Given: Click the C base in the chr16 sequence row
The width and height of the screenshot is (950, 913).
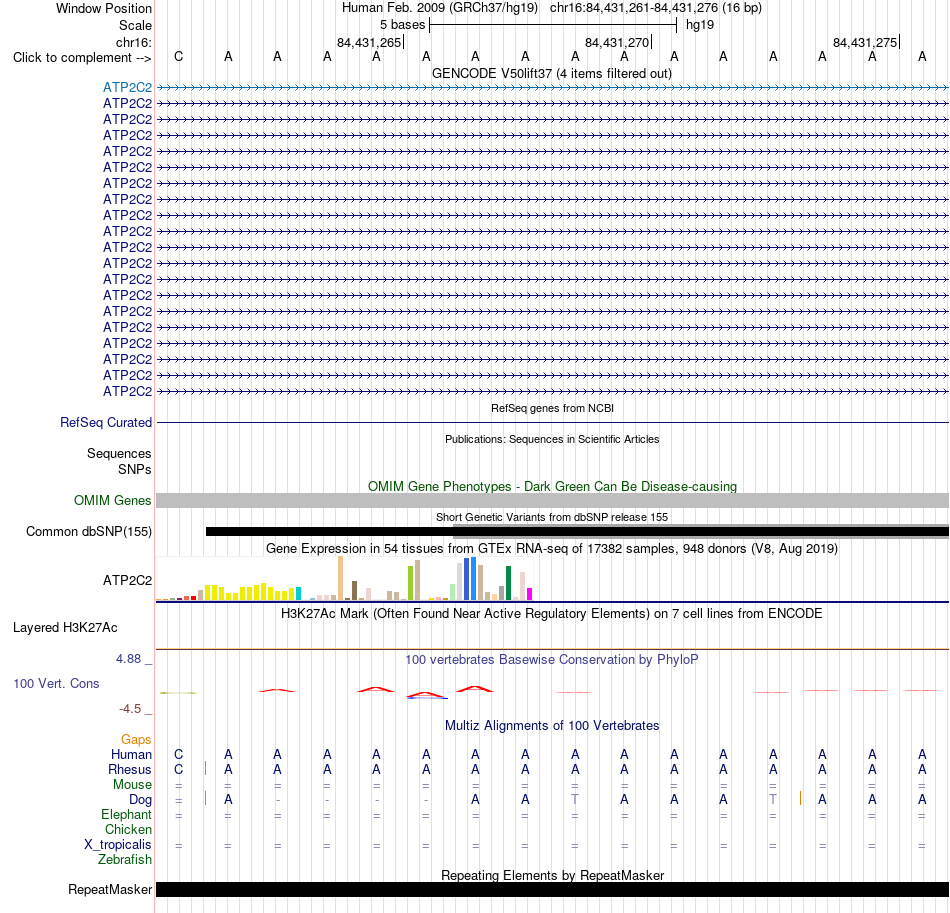Looking at the screenshot, I should 178,56.
